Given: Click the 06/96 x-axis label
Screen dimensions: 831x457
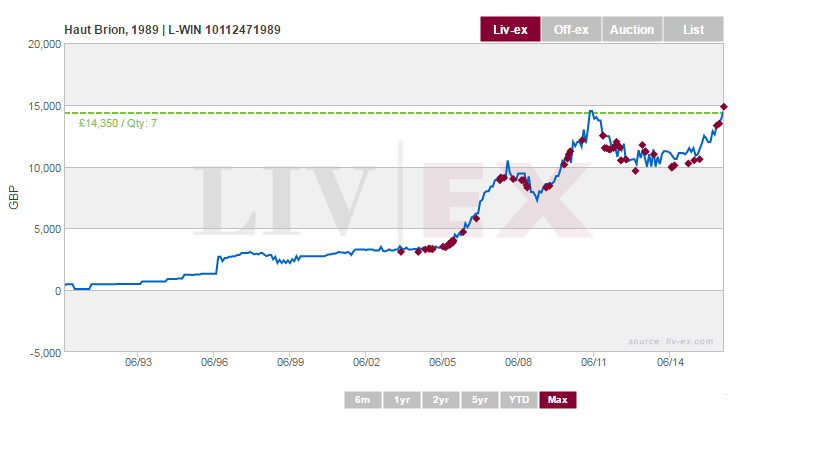Looking at the screenshot, I should pyautogui.click(x=214, y=362).
